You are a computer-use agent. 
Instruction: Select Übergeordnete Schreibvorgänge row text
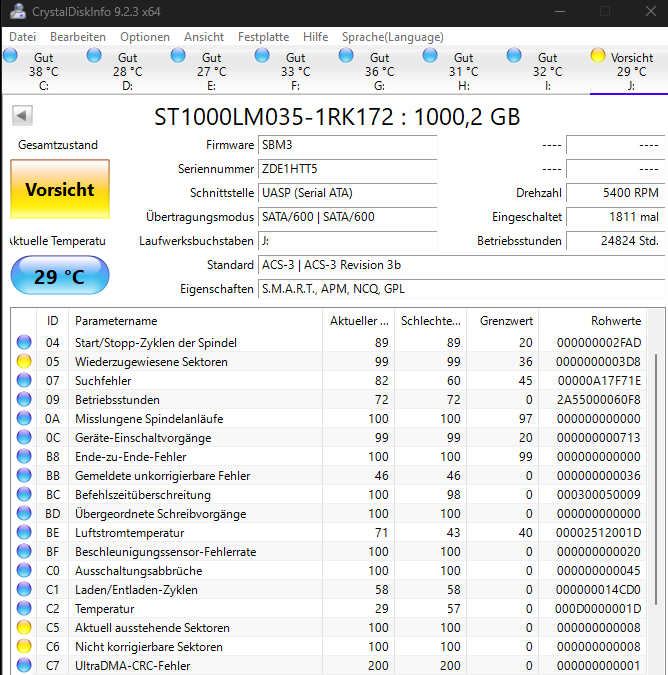point(161,514)
